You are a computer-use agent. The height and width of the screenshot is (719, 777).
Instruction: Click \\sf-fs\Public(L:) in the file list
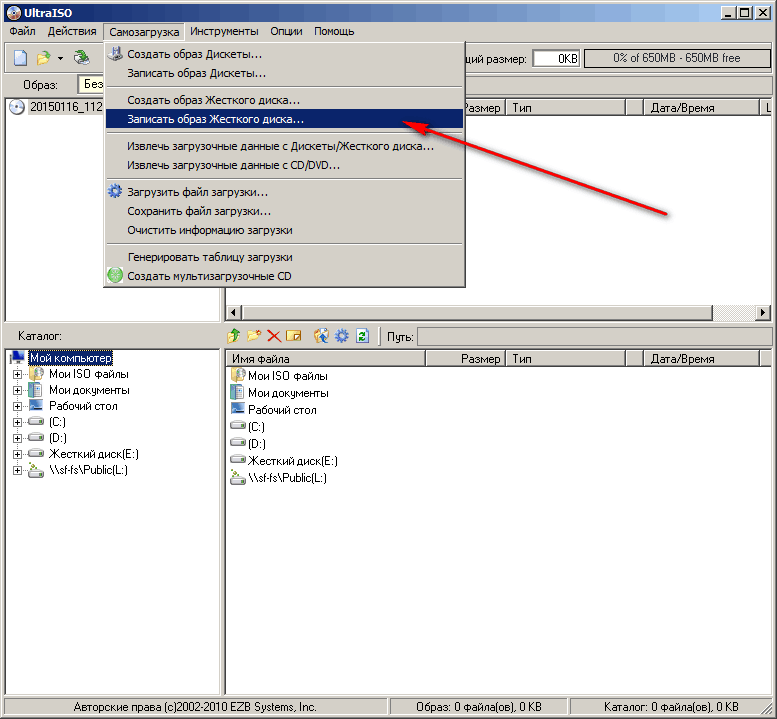[x=287, y=478]
